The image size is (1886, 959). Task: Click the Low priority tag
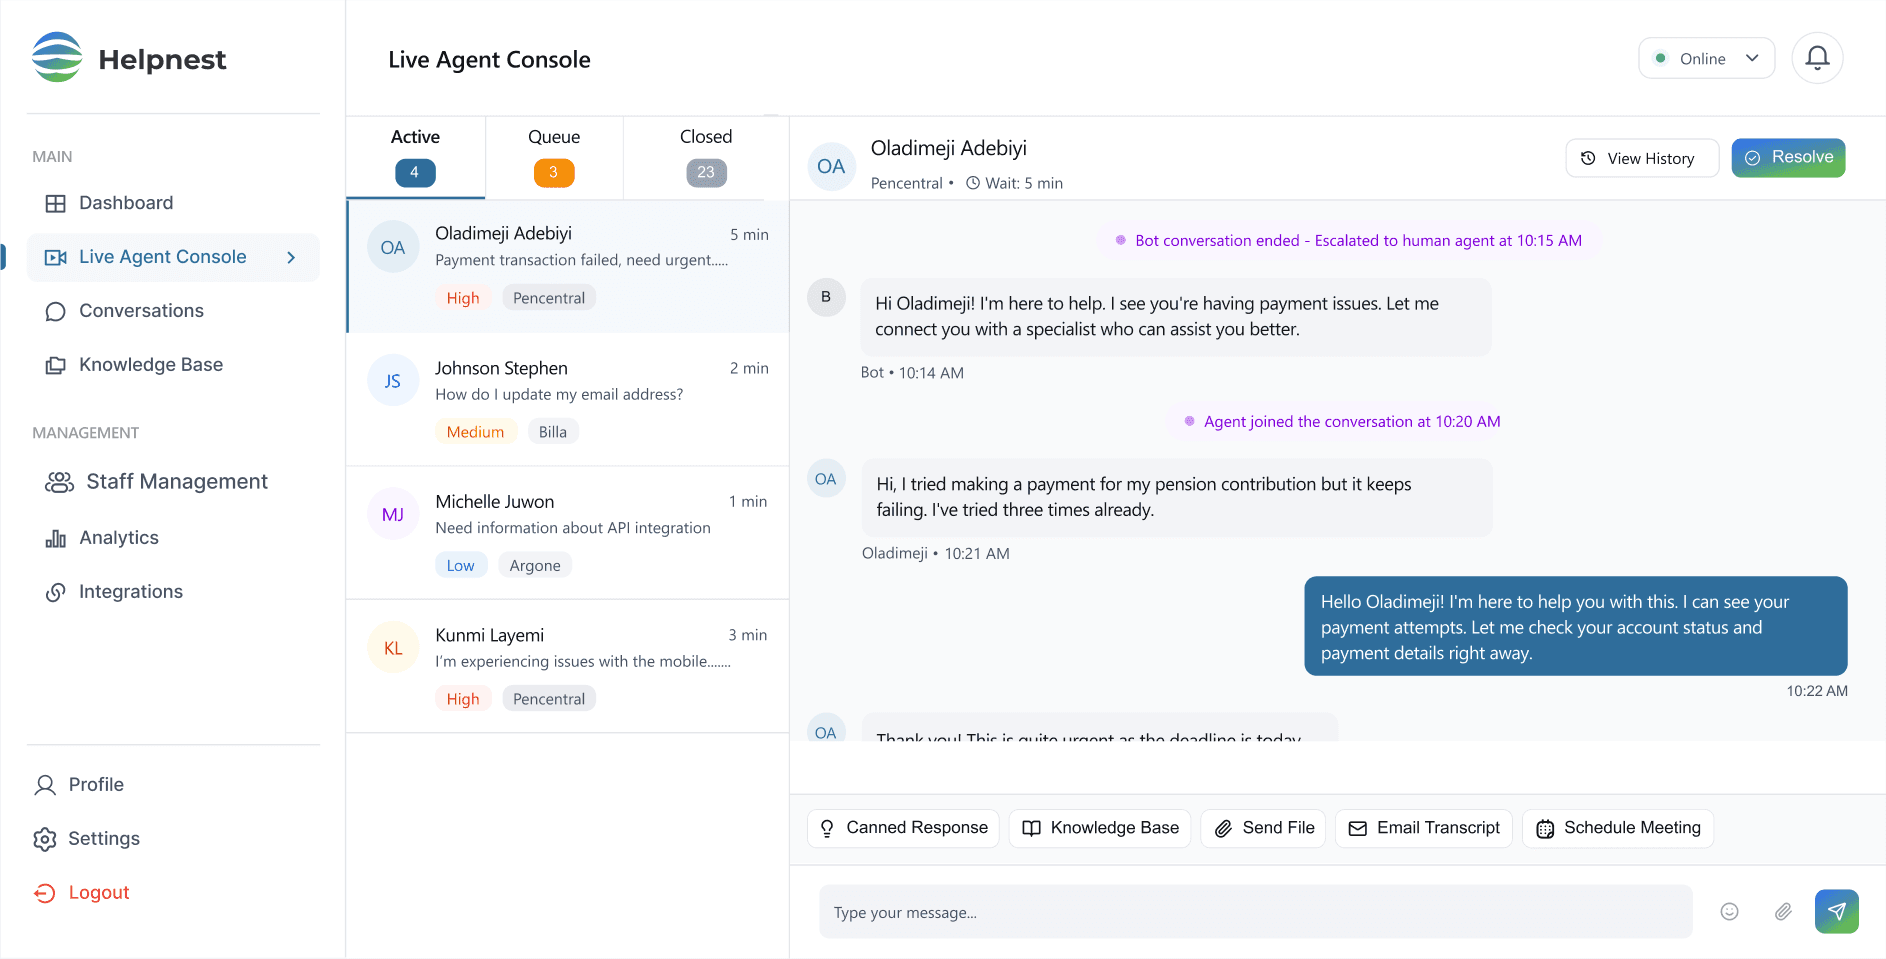click(x=461, y=565)
